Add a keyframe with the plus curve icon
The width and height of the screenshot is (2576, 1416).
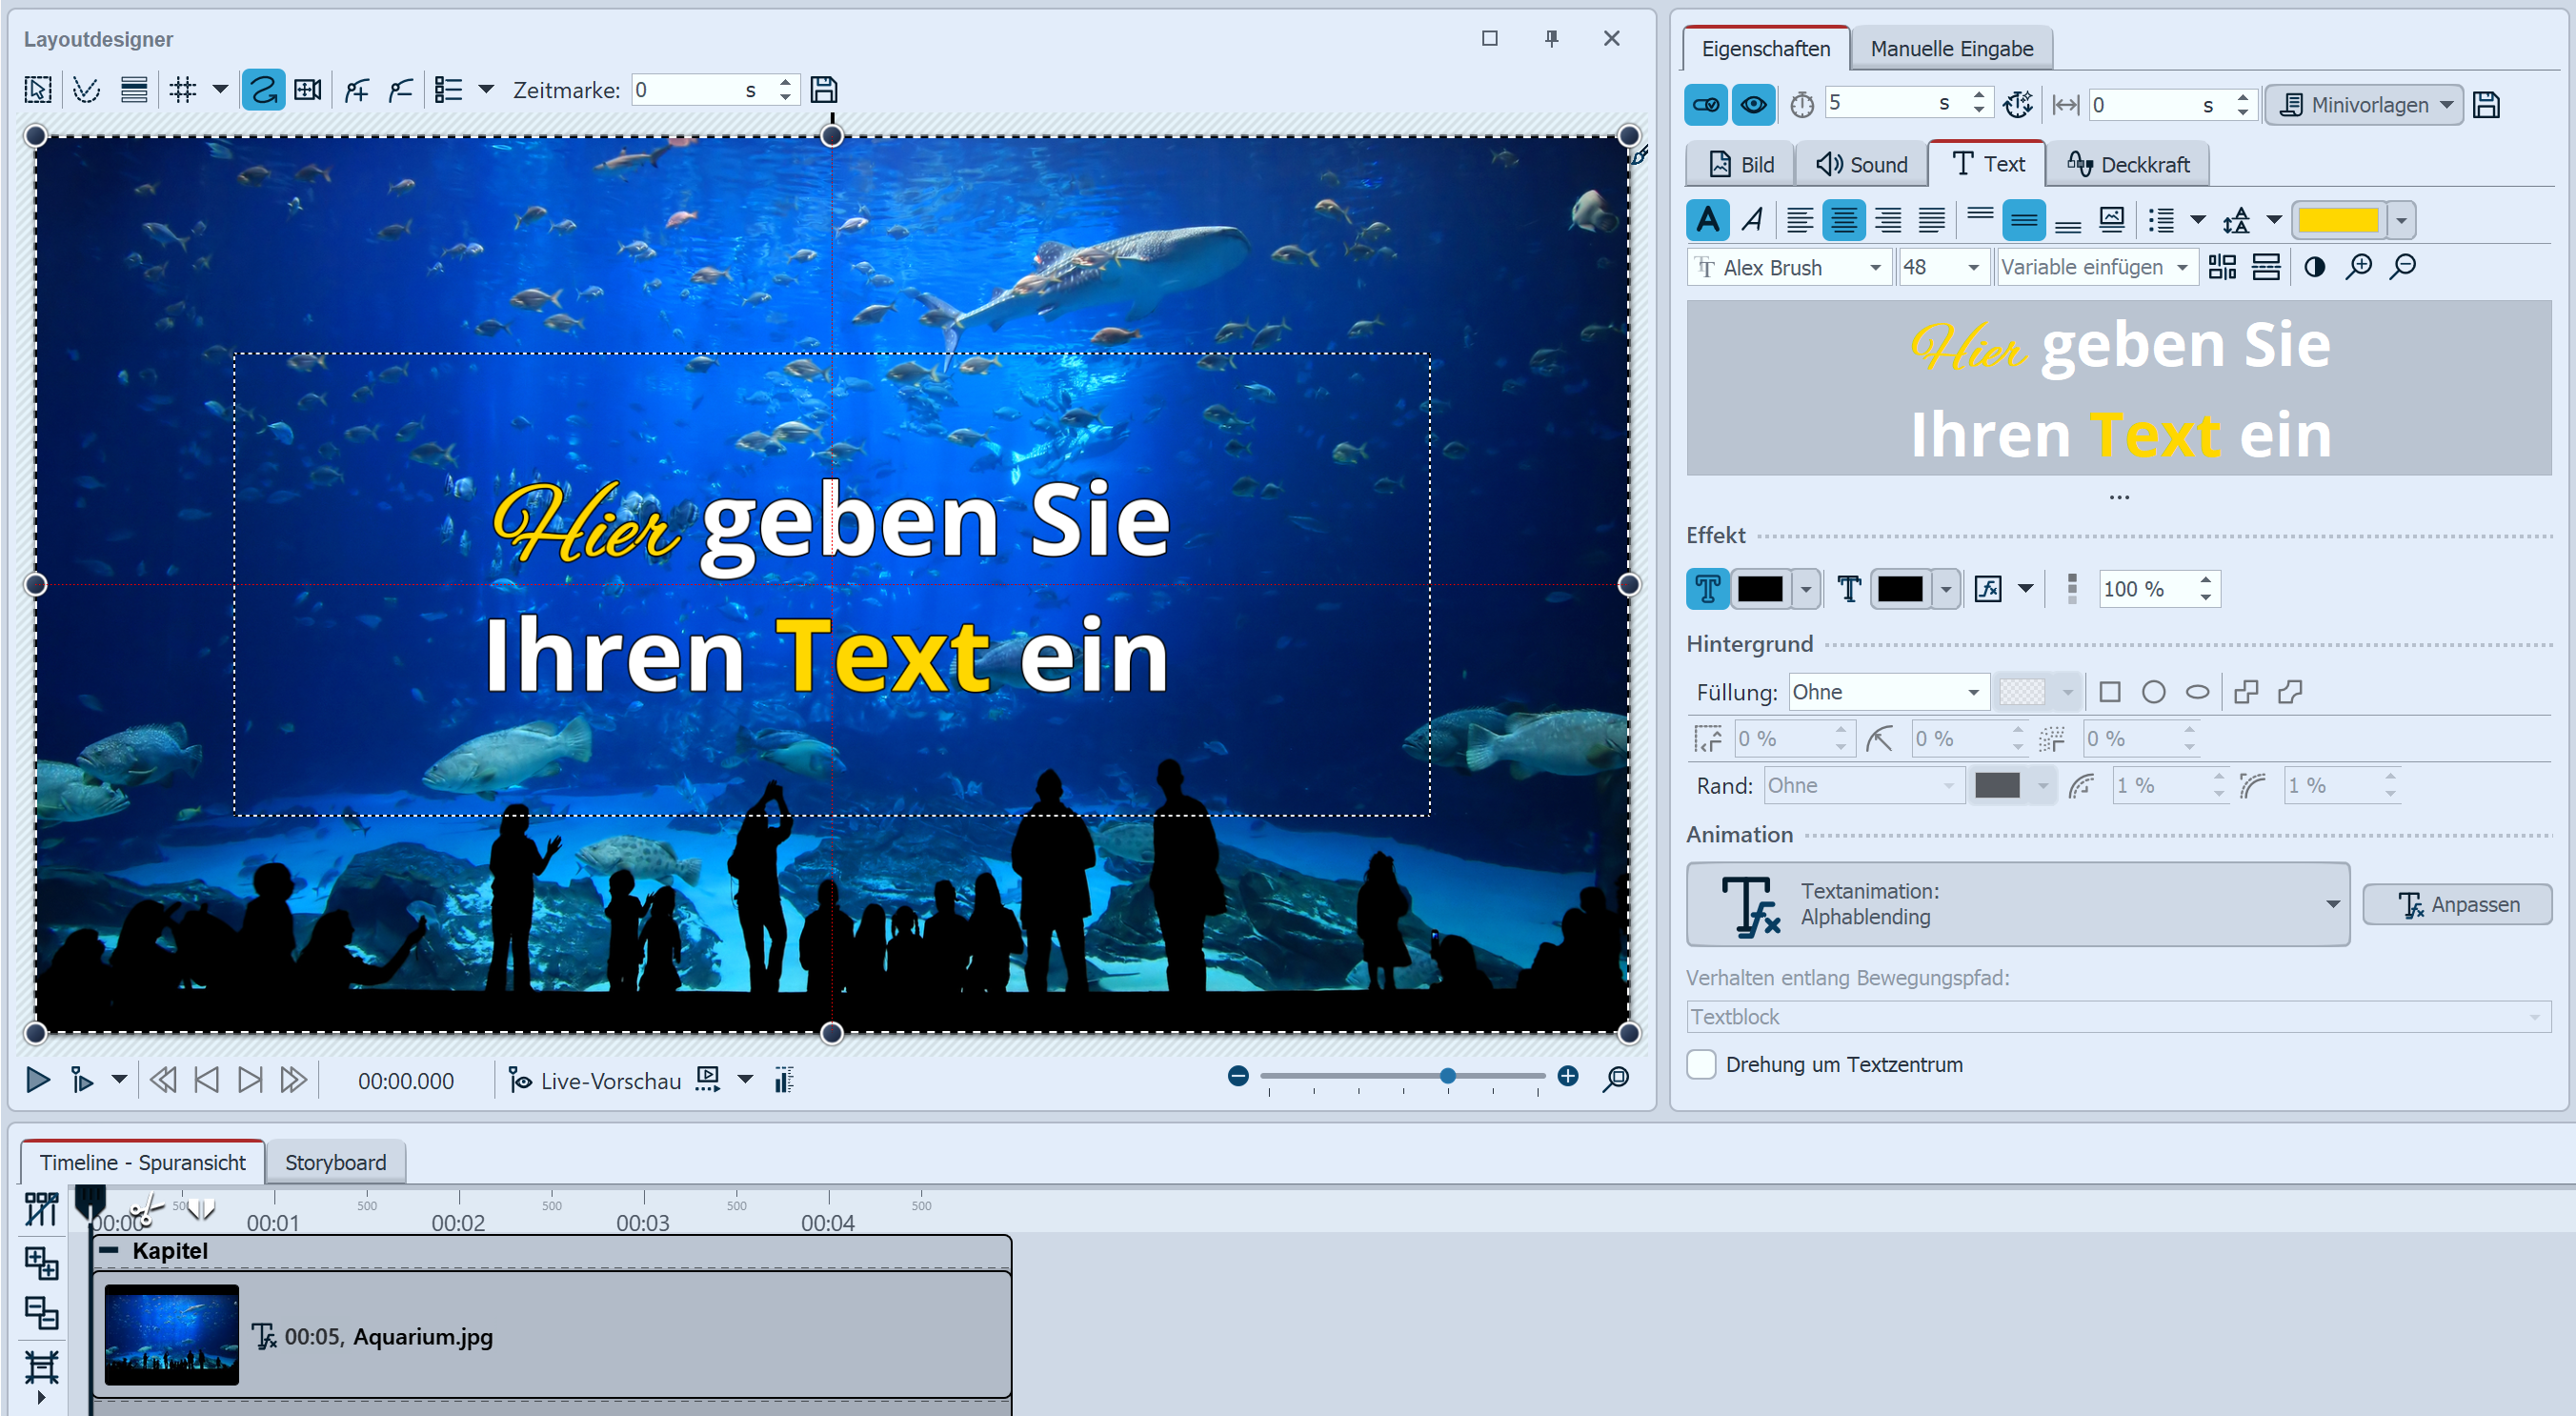pos(356,89)
